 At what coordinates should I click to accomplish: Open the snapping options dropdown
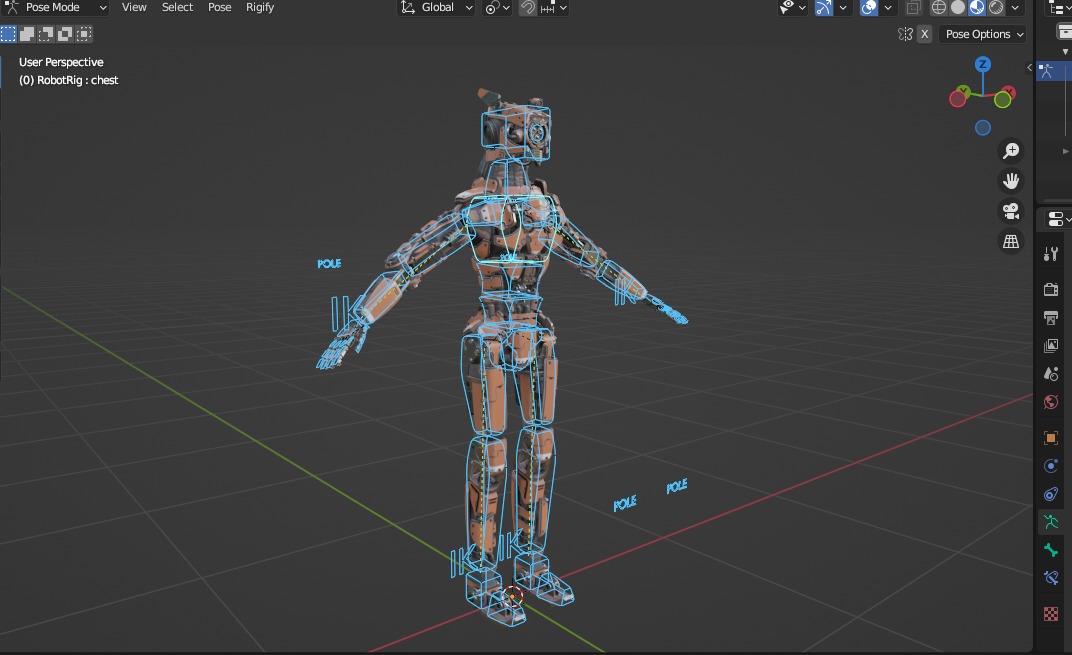(x=554, y=8)
